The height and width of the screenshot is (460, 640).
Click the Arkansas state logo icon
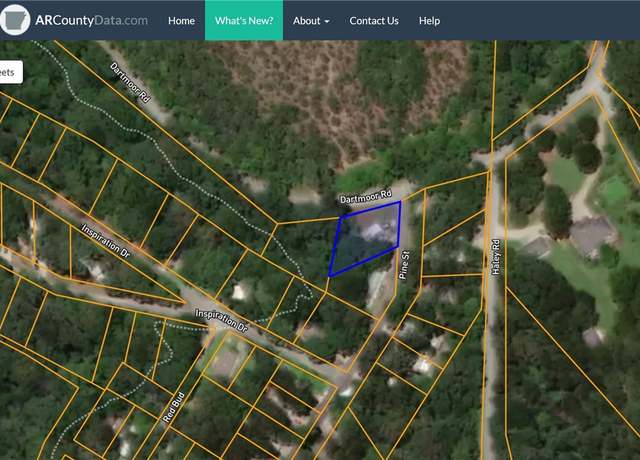click(x=15, y=20)
